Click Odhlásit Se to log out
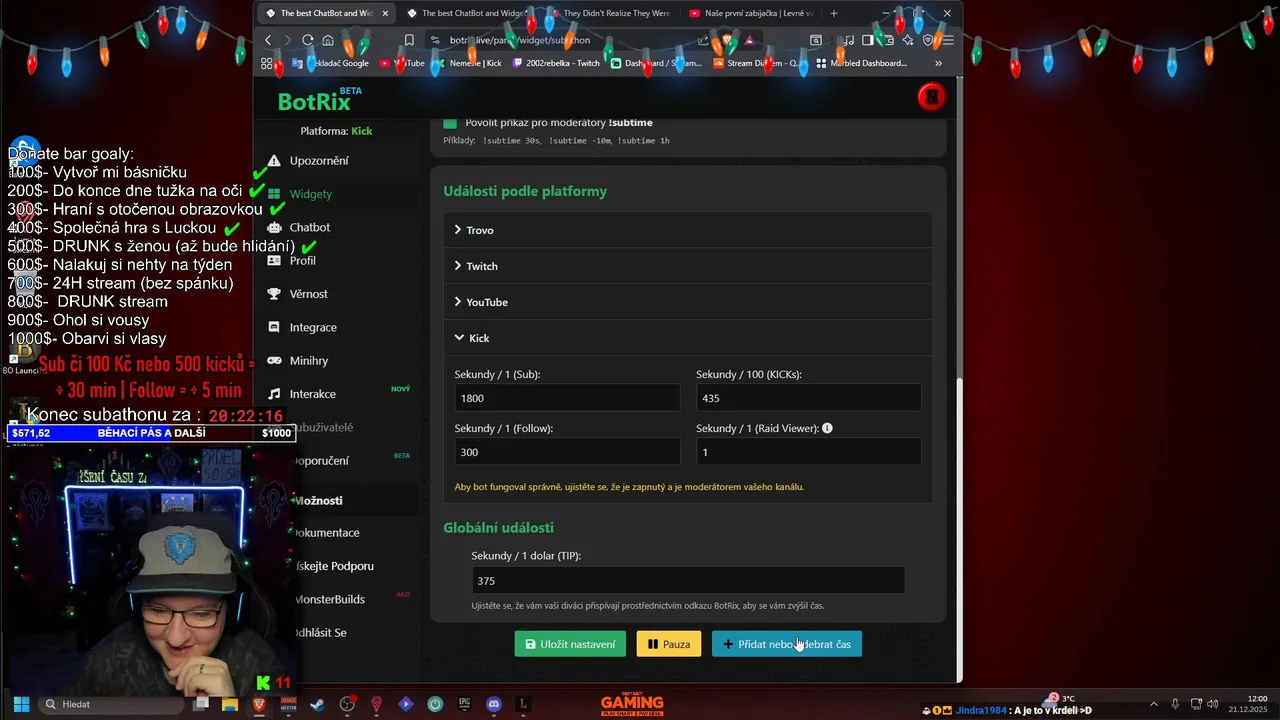Viewport: 1280px width, 720px height. coord(320,633)
